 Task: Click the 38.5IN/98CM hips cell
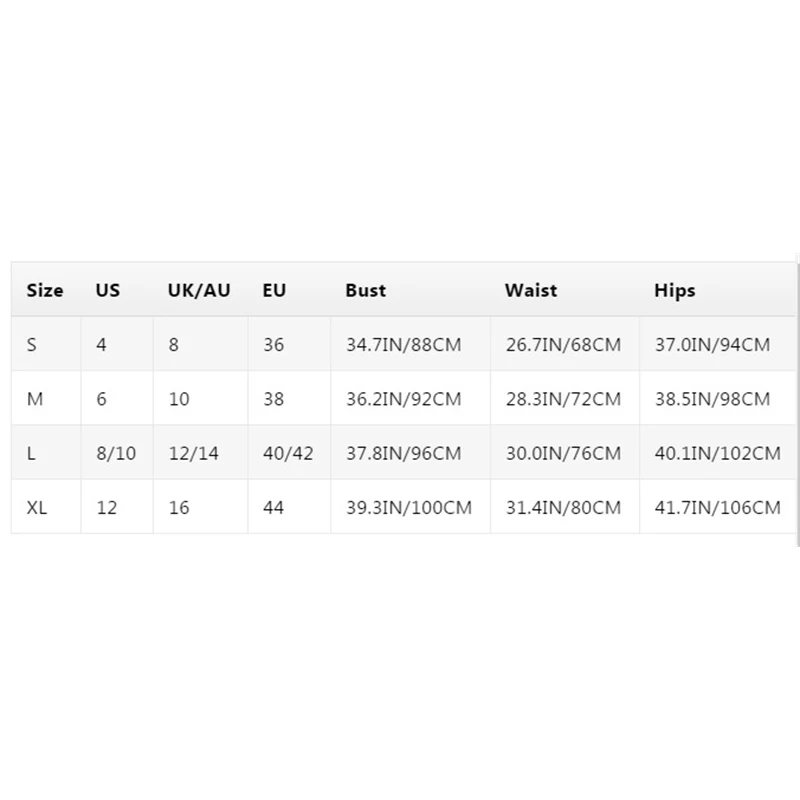[x=712, y=399]
